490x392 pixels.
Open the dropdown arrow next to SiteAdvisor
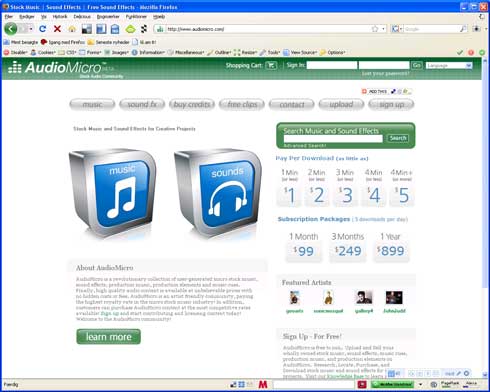[420, 385]
